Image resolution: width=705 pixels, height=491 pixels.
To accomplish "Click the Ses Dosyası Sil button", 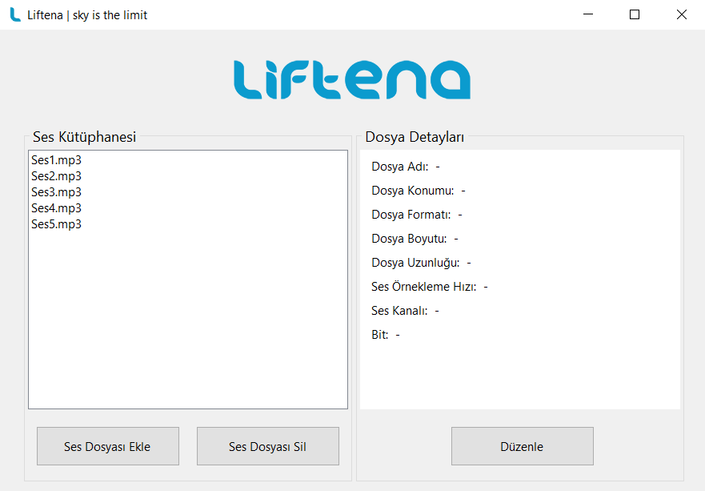I will tap(268, 446).
